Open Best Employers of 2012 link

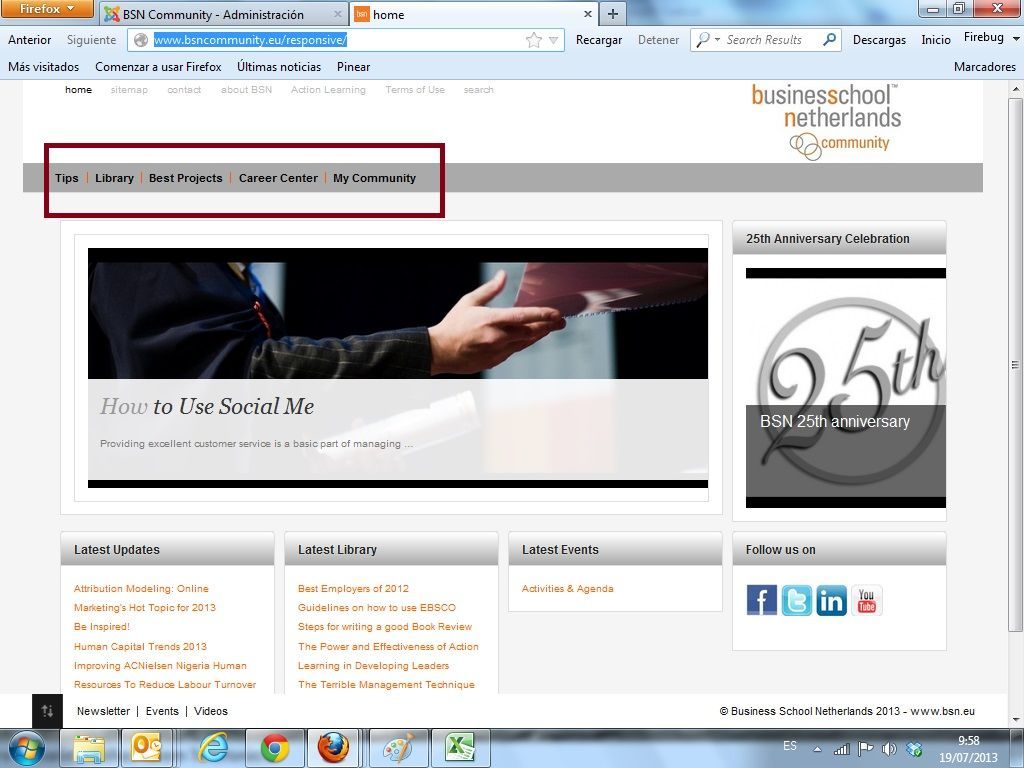coord(353,588)
